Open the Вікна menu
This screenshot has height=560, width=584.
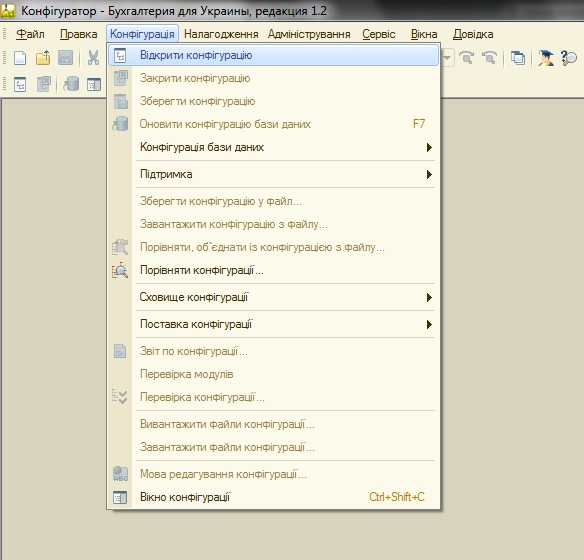tap(424, 34)
